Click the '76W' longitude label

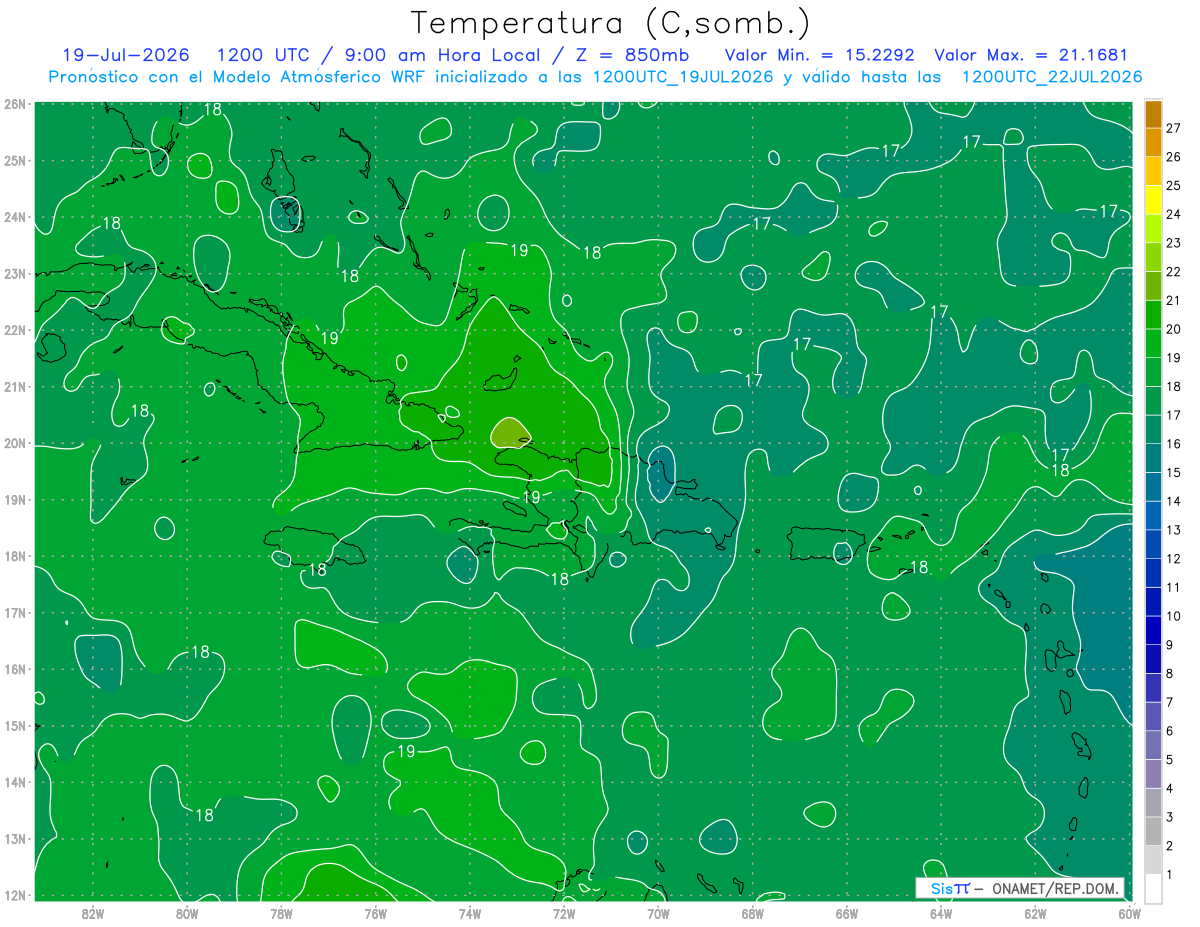click(375, 912)
